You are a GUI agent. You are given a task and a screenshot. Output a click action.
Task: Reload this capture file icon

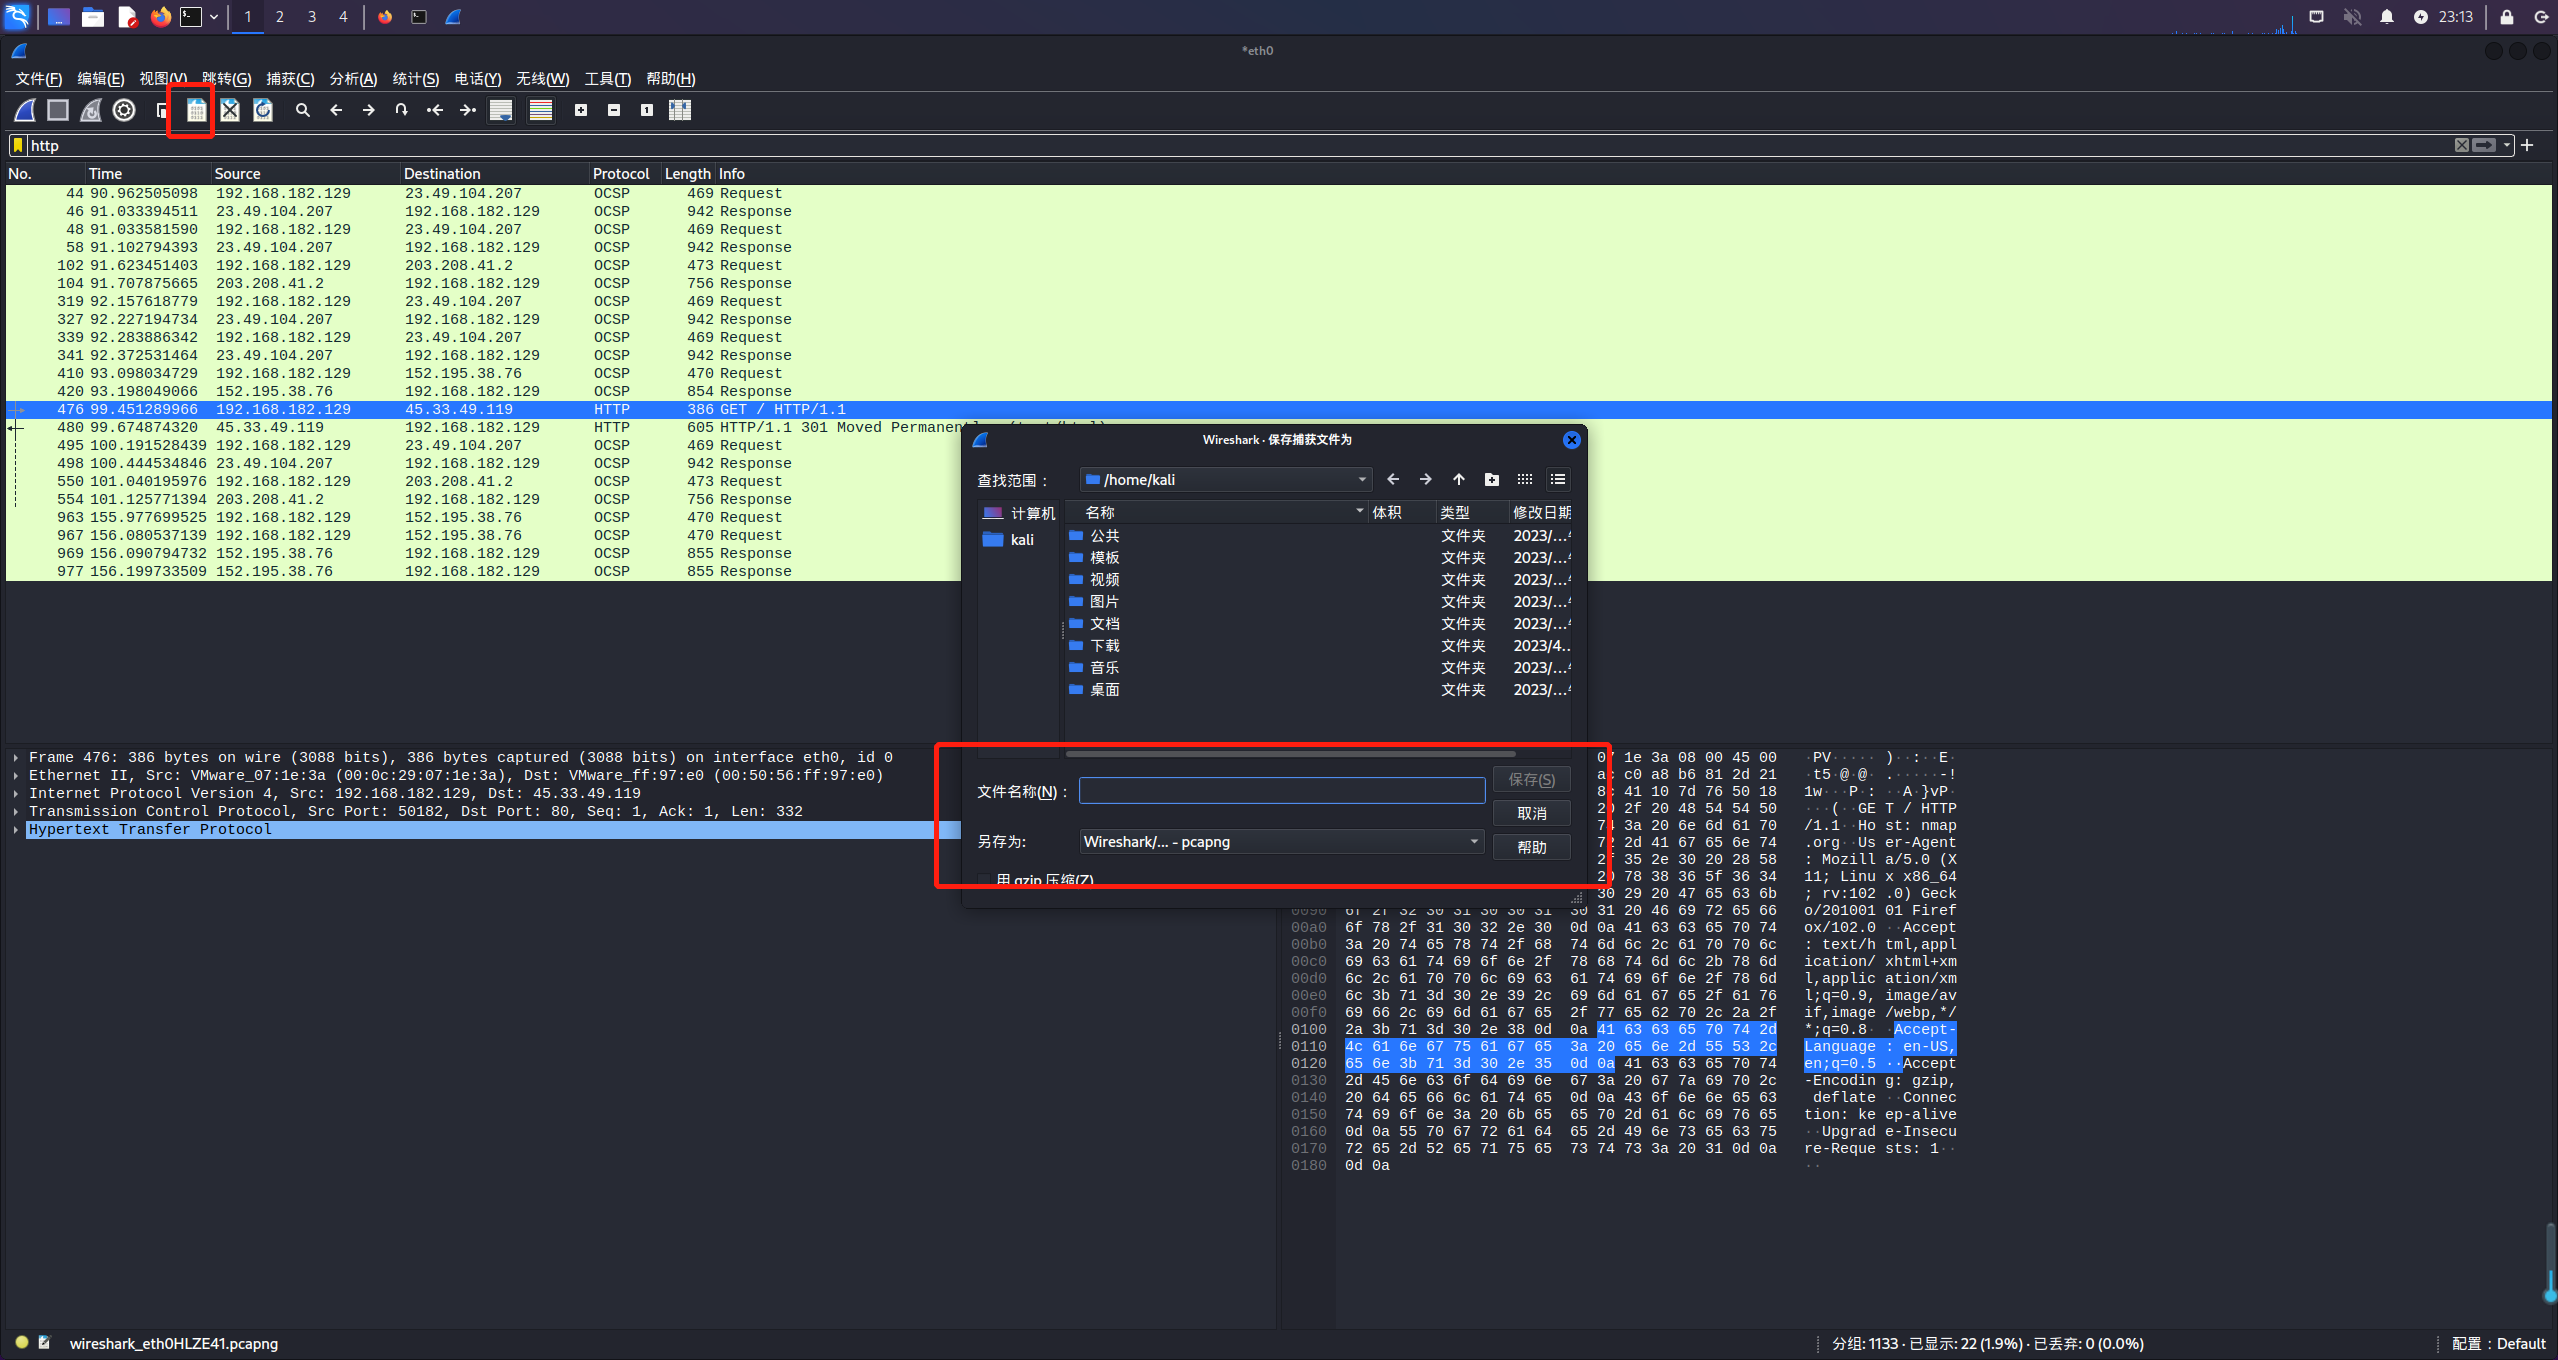[263, 110]
